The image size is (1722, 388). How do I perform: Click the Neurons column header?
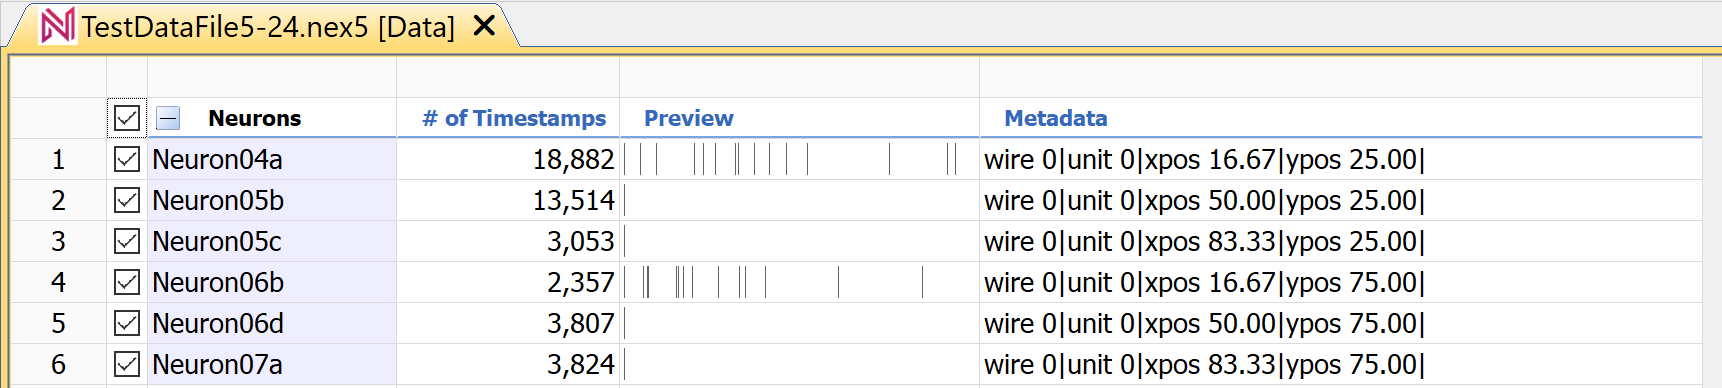[254, 118]
